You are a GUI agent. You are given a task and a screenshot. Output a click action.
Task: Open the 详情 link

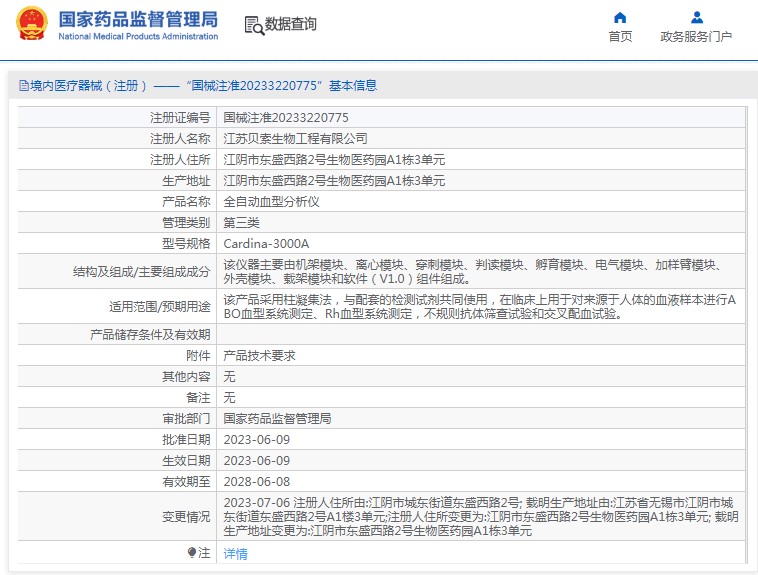[235, 553]
